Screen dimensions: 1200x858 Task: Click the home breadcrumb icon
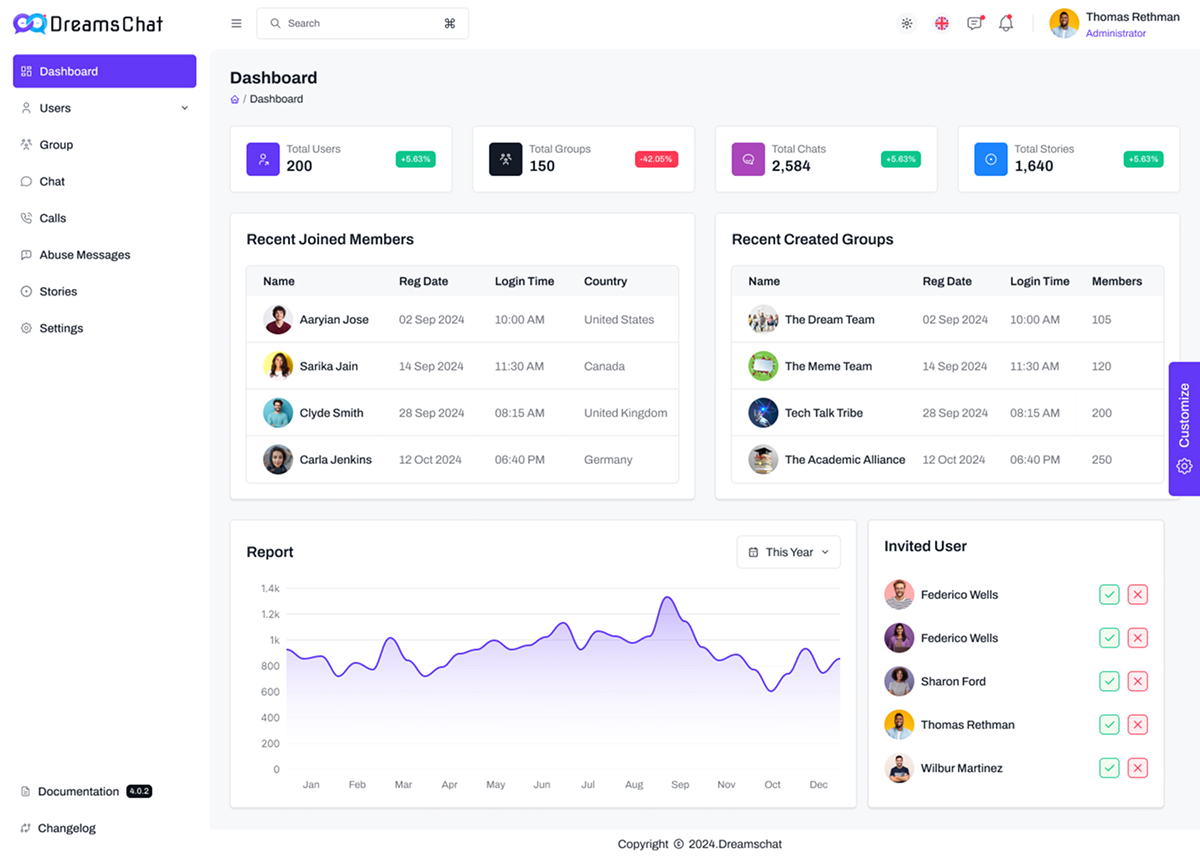235,99
